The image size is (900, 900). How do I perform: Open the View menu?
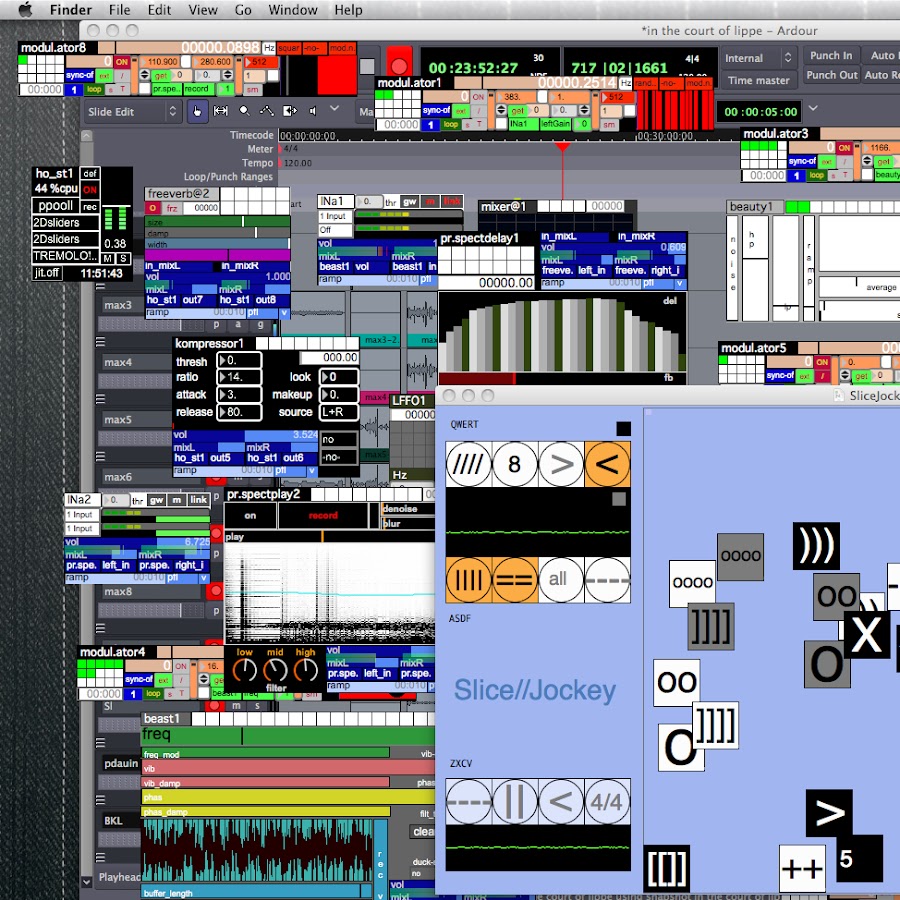[x=203, y=10]
